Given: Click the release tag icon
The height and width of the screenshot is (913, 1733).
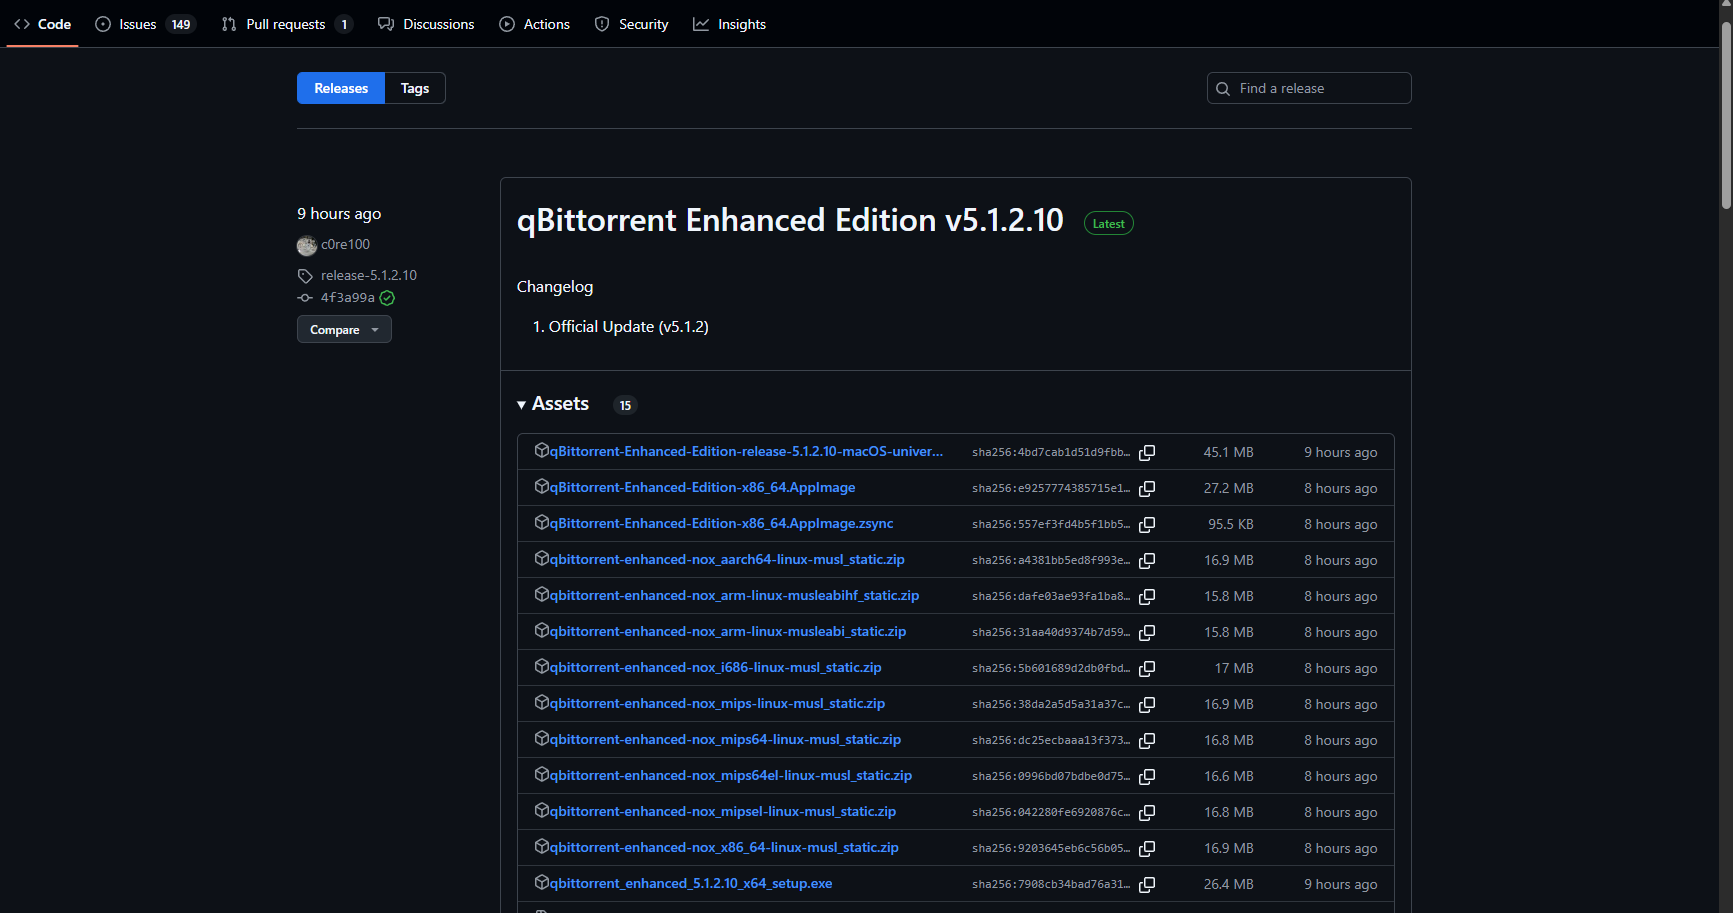Looking at the screenshot, I should 305,276.
